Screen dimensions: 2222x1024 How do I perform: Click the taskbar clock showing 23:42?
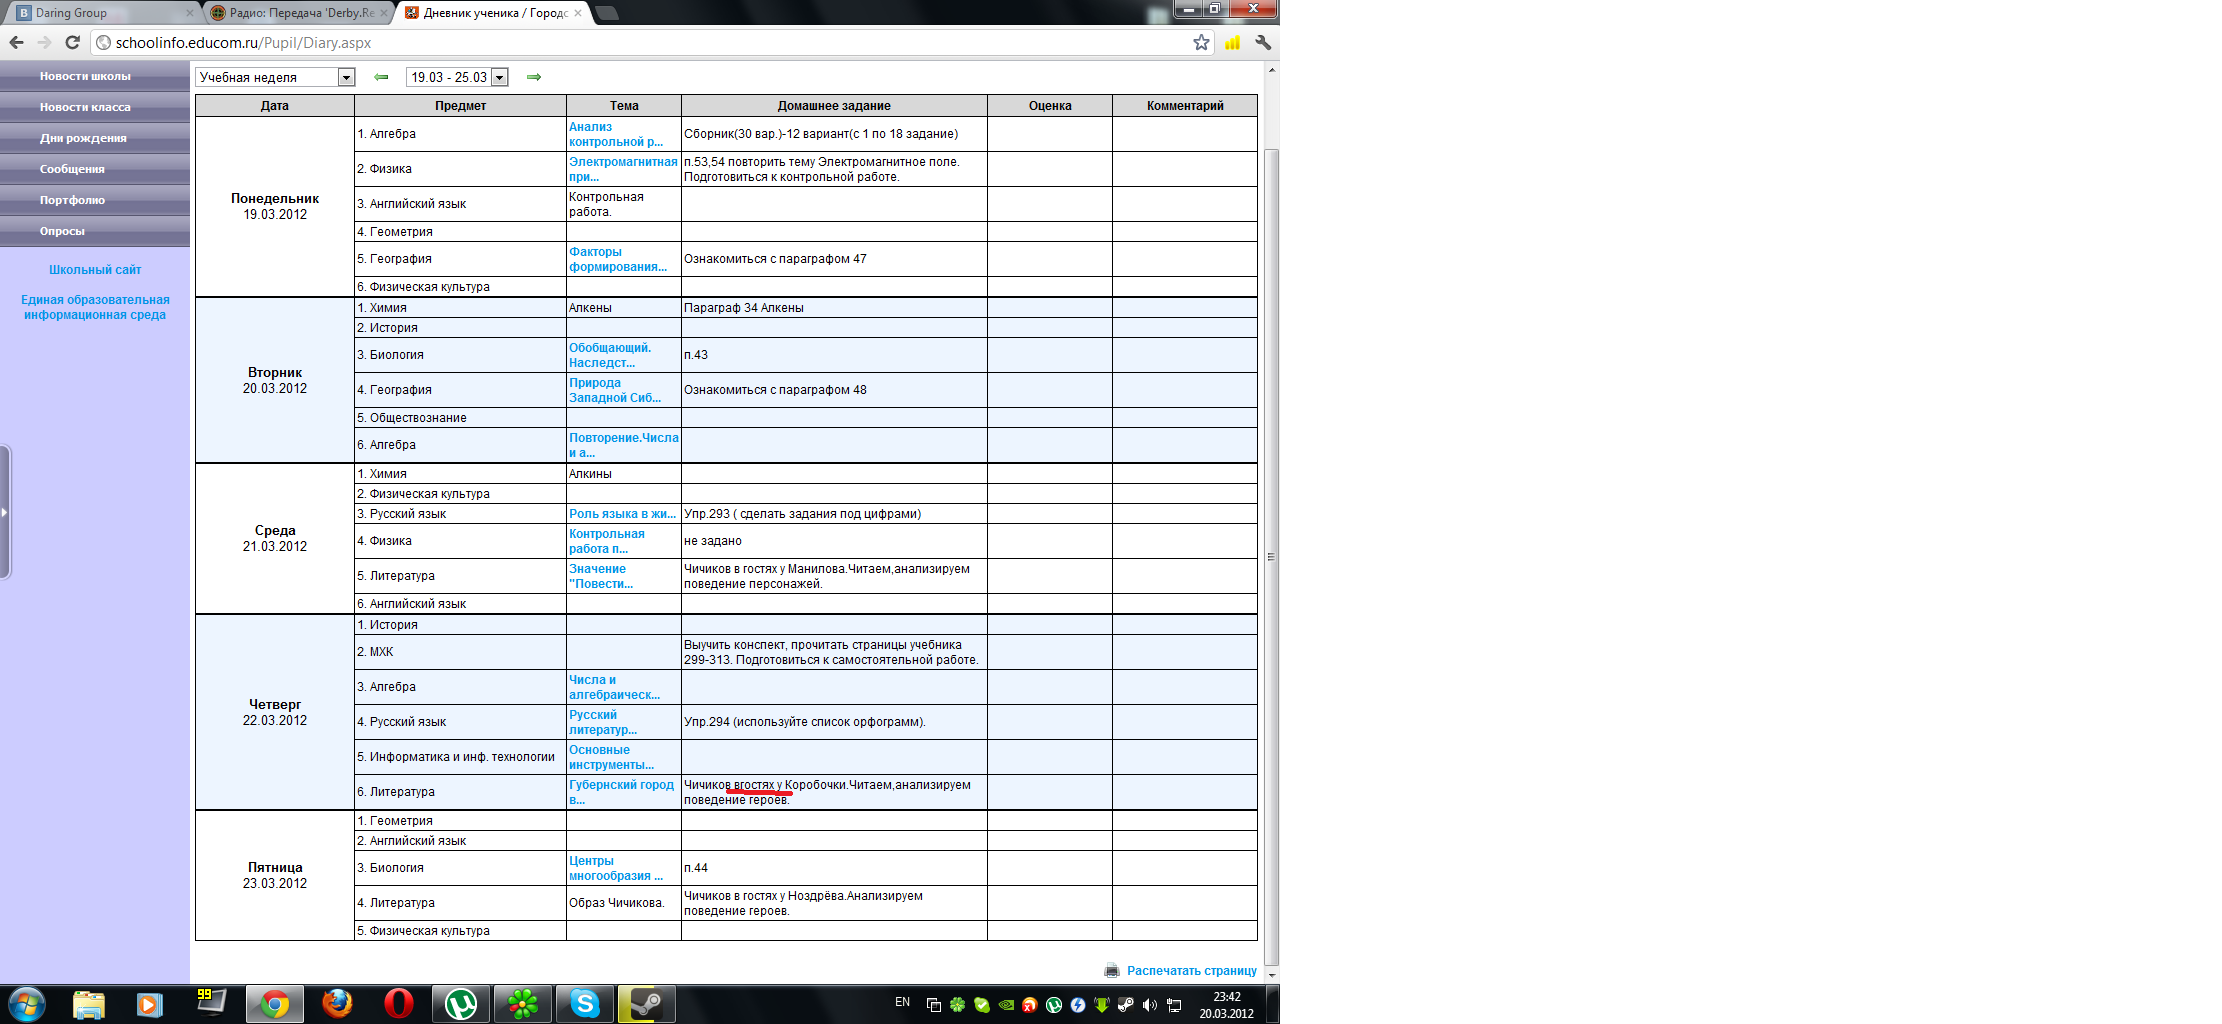coord(1227,1005)
